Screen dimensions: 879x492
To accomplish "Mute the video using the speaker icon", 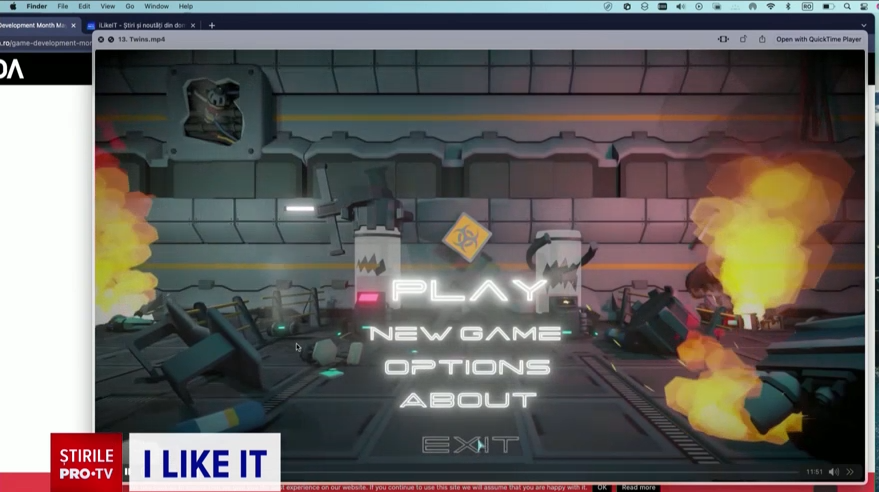I will coord(833,472).
